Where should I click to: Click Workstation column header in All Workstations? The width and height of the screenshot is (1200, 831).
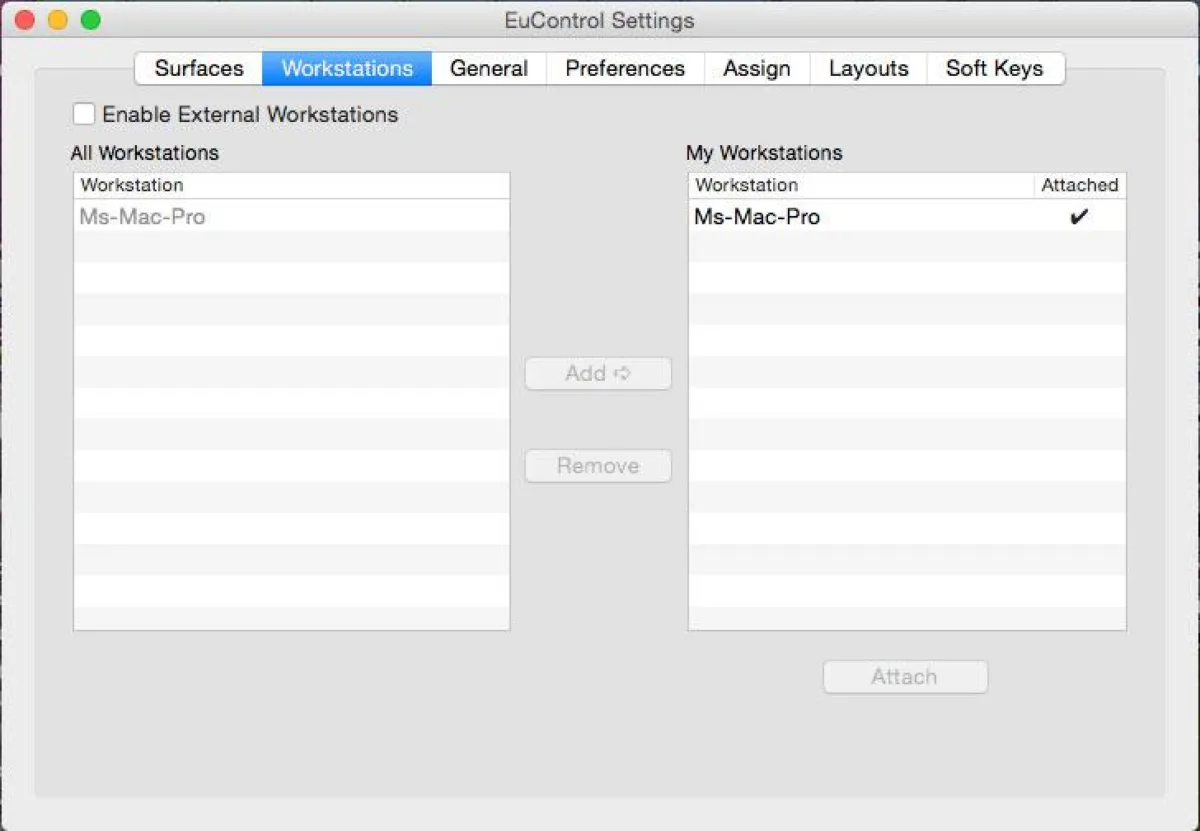pyautogui.click(x=292, y=185)
